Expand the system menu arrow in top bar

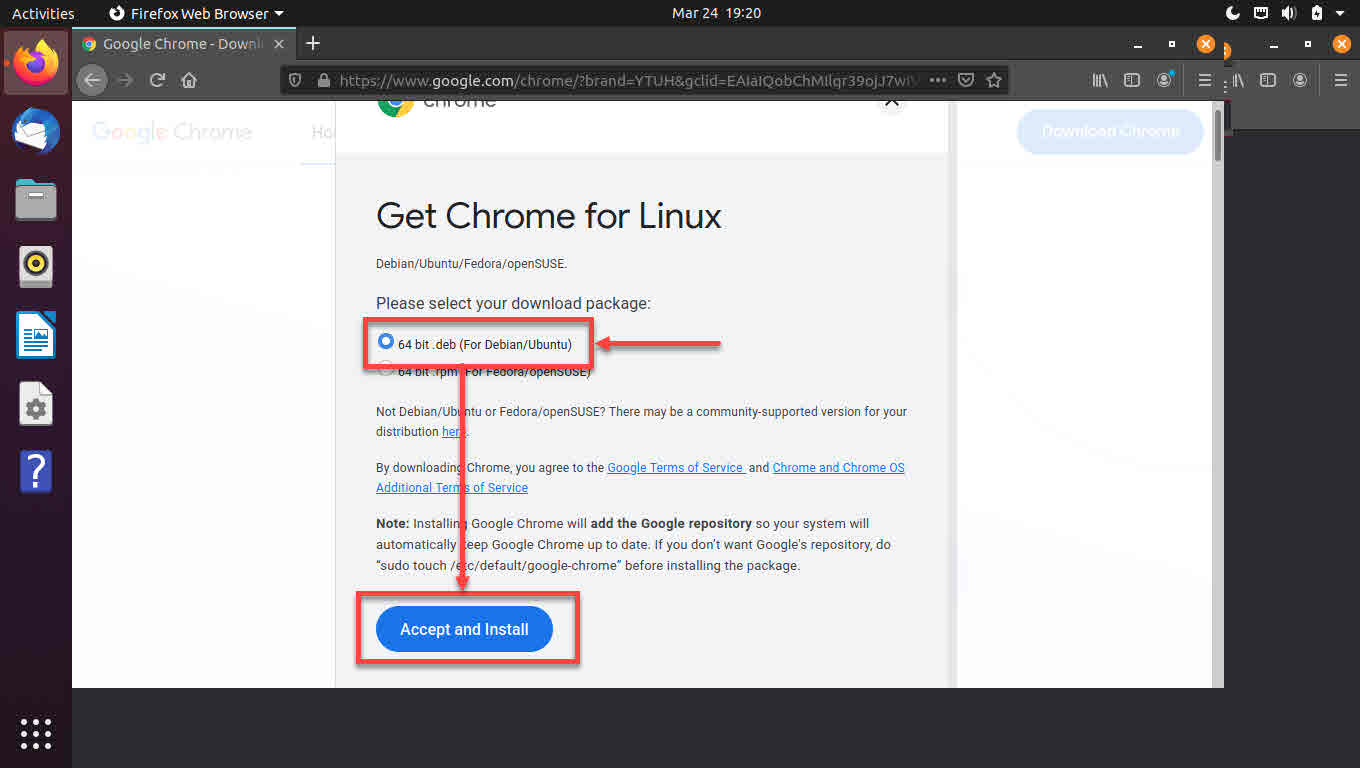click(1340, 13)
